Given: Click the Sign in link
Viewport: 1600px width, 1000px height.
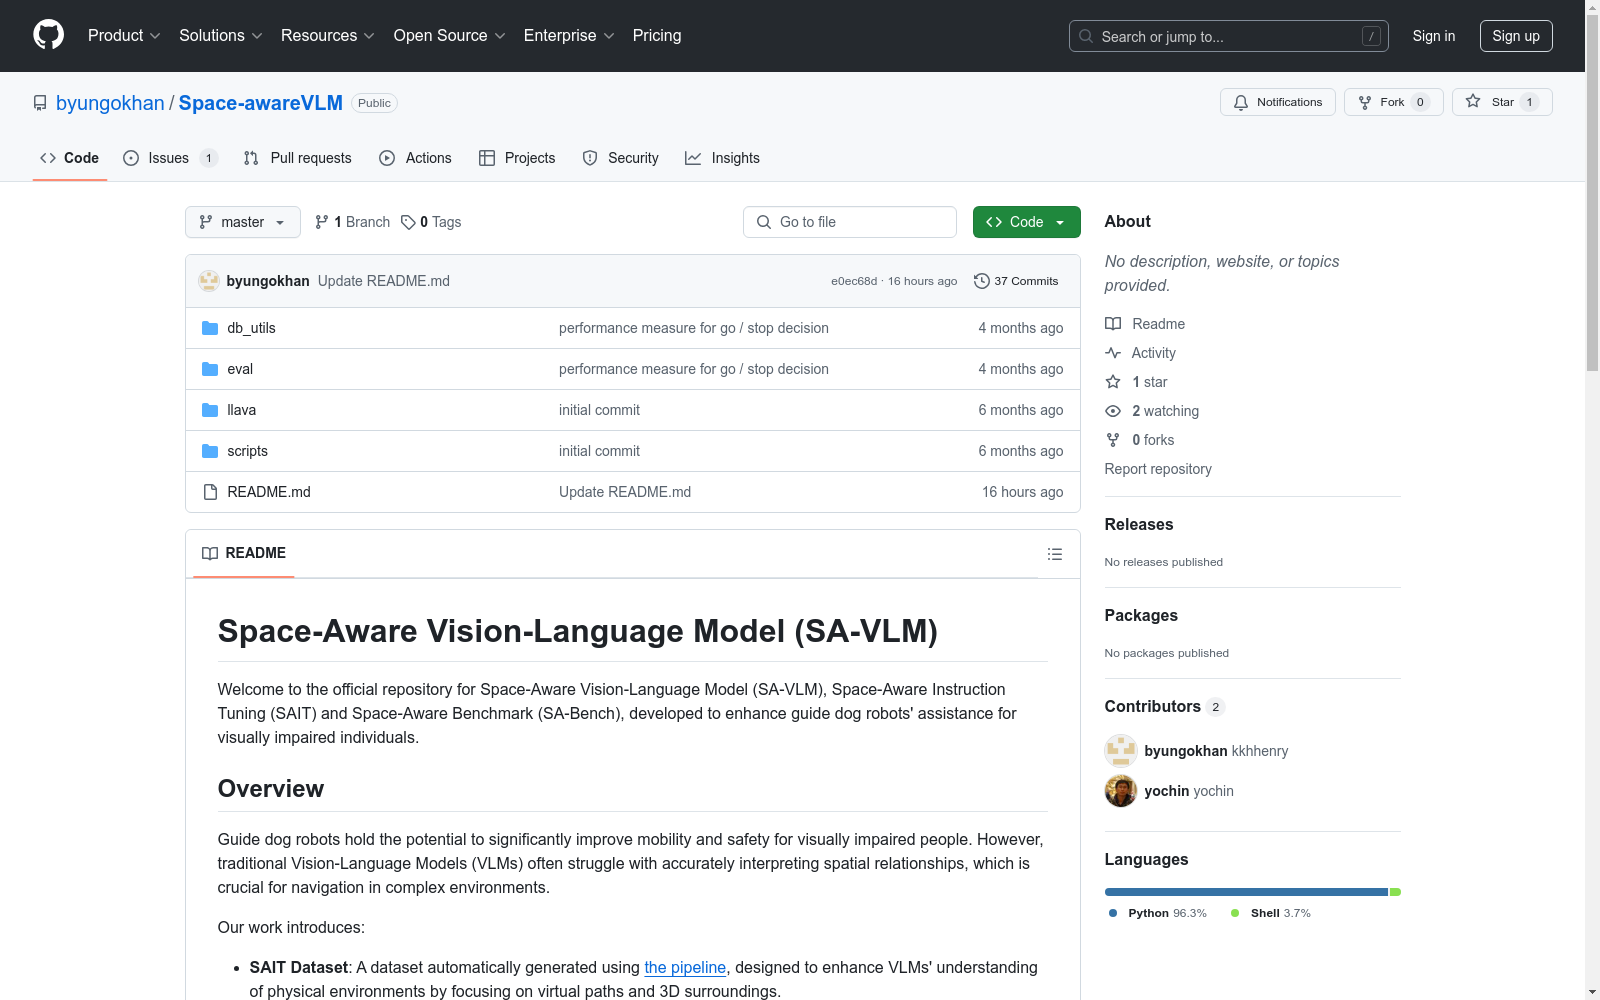Looking at the screenshot, I should [x=1434, y=36].
